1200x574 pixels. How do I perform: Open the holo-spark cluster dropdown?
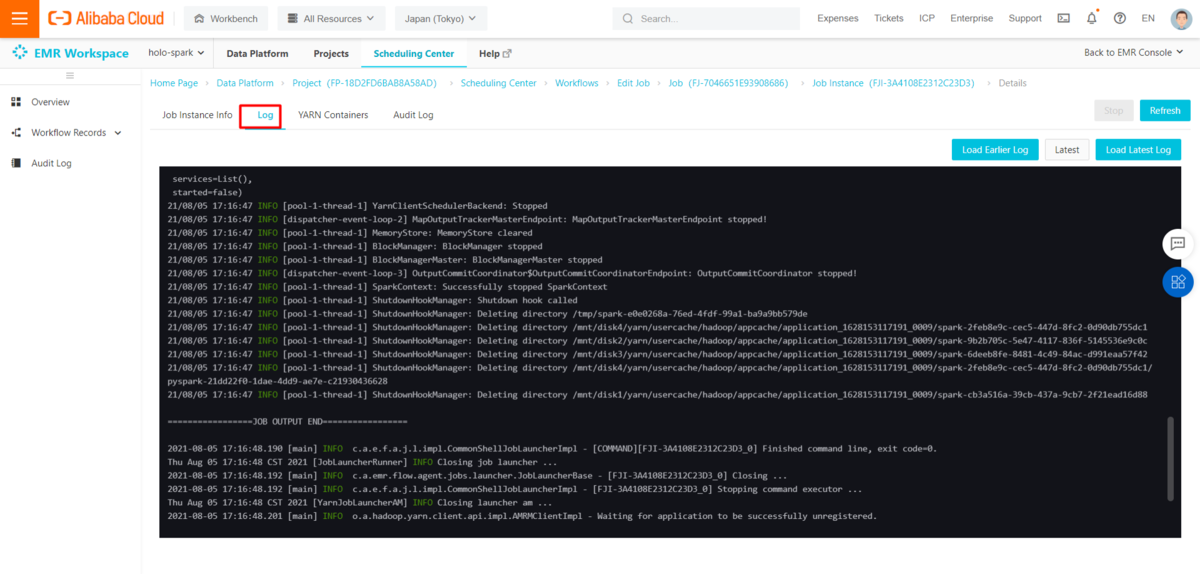(x=176, y=53)
